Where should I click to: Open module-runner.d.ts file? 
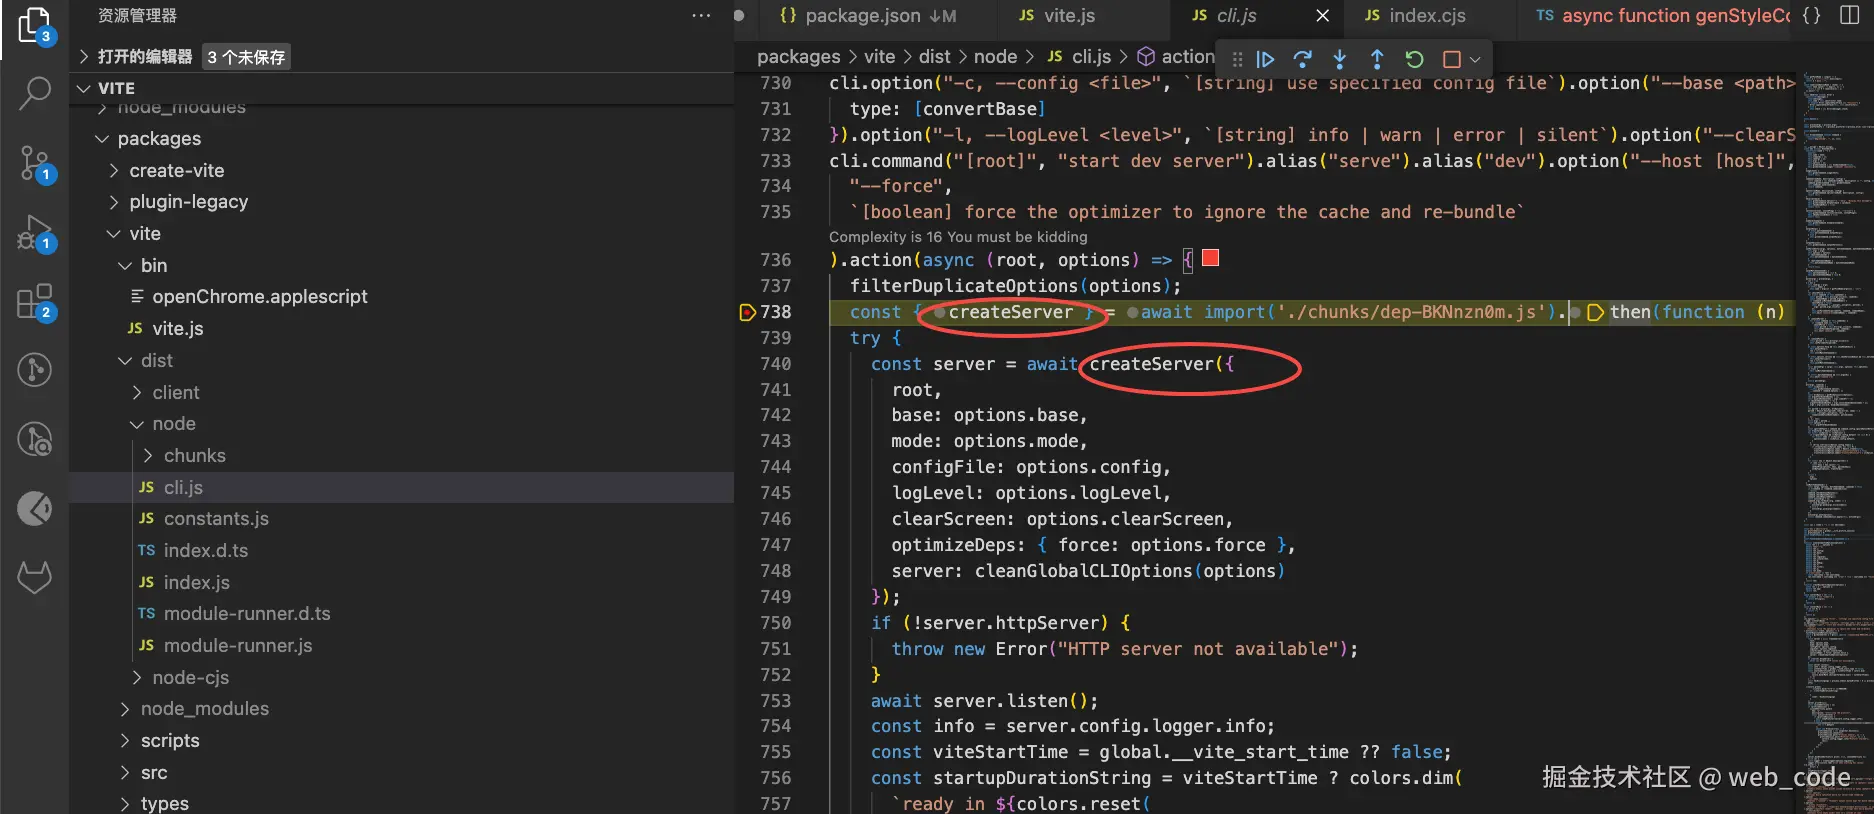click(246, 613)
